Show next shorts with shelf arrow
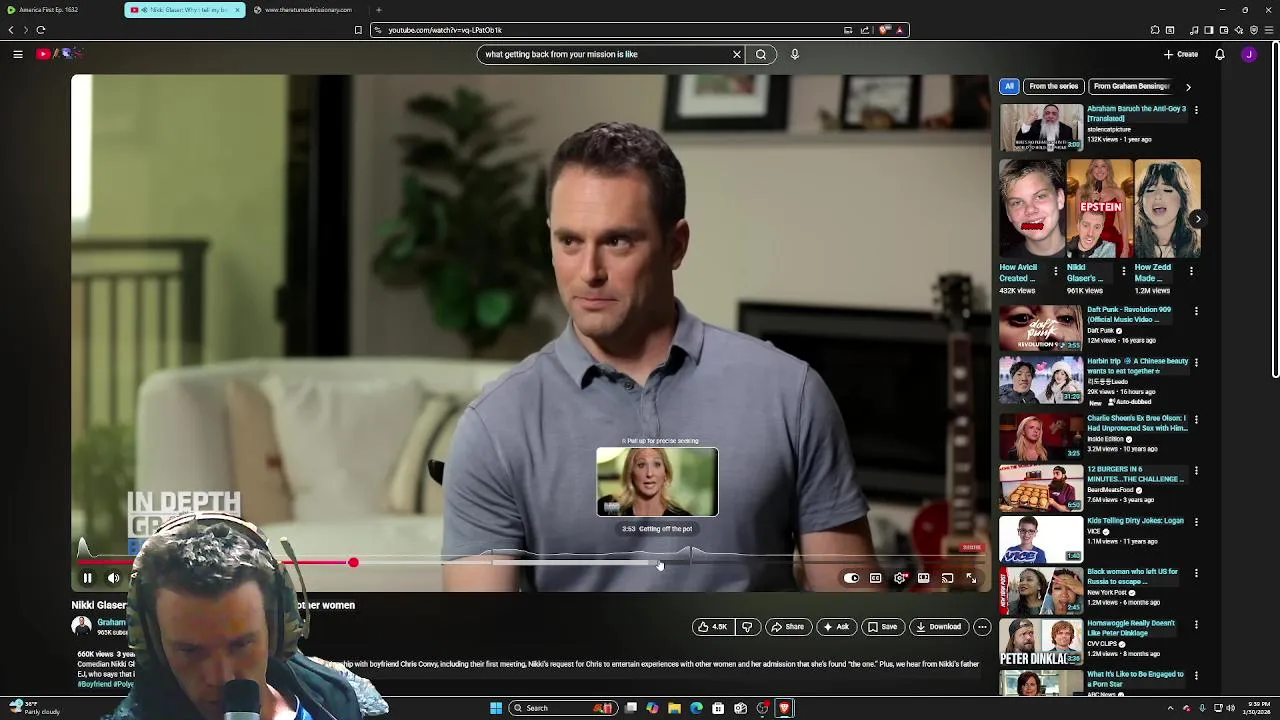This screenshot has height=720, width=1280. tap(1197, 219)
